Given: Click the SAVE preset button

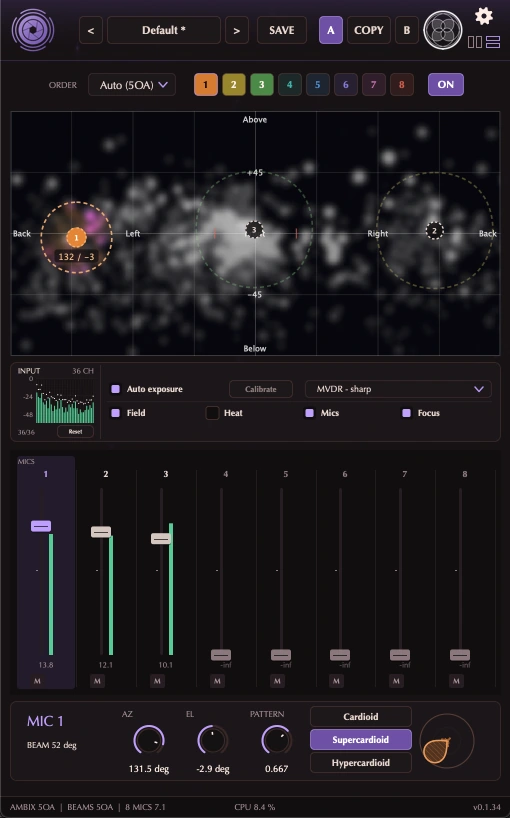Looking at the screenshot, I should [x=282, y=30].
